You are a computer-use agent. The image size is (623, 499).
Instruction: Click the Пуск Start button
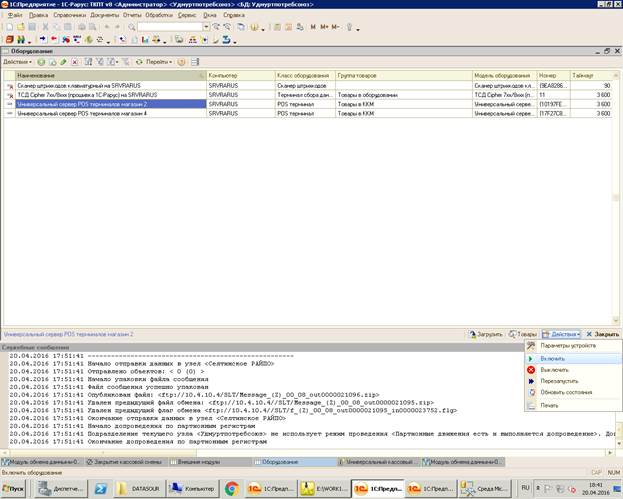13,488
